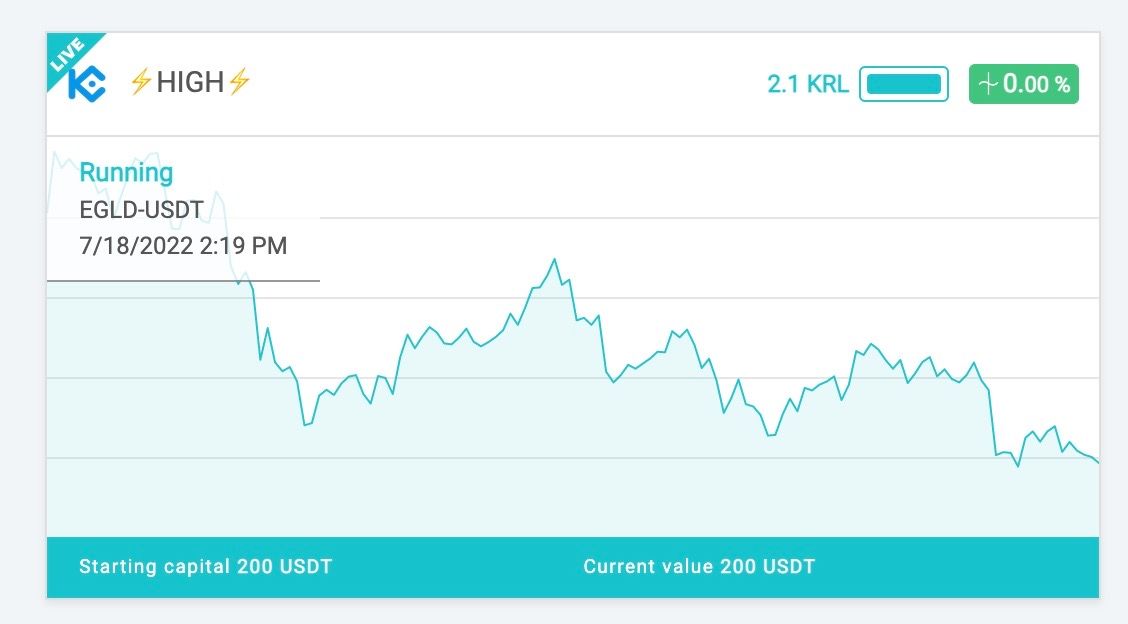Click the 7/18/2022 2:19 PM start date
This screenshot has height=624, width=1128.
click(x=183, y=245)
